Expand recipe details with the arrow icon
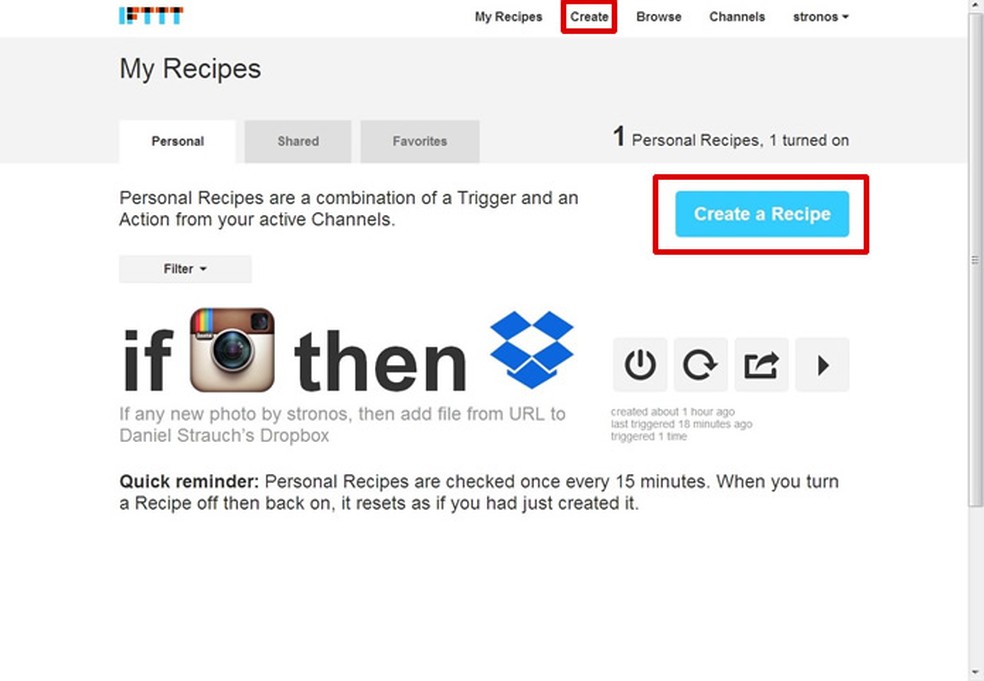The image size is (984, 681). [822, 365]
